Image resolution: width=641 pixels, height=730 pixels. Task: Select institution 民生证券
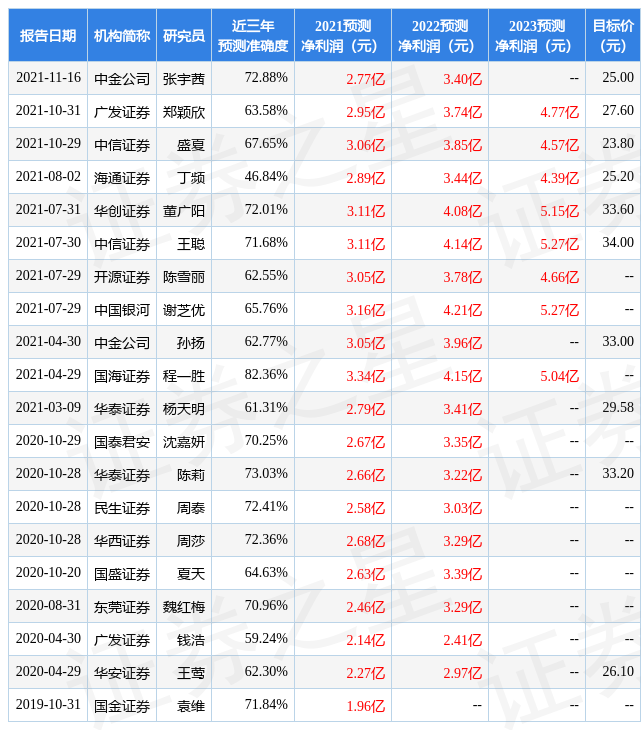click(122, 508)
